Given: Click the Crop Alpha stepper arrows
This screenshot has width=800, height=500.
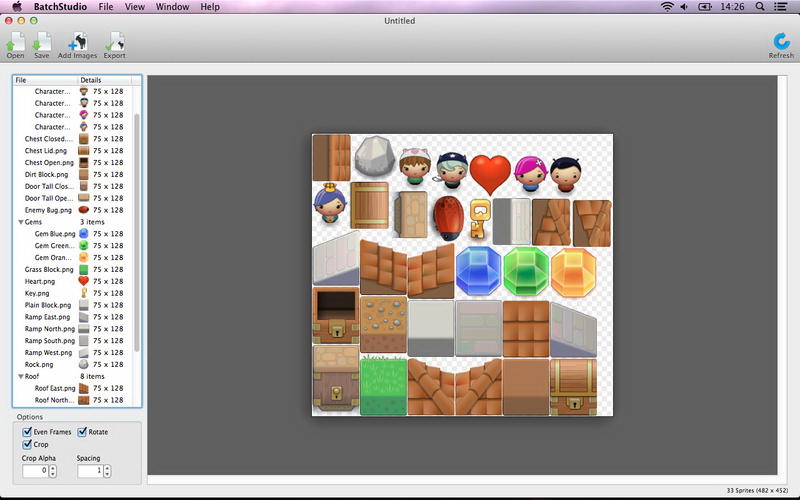Looking at the screenshot, I should click(x=51, y=470).
